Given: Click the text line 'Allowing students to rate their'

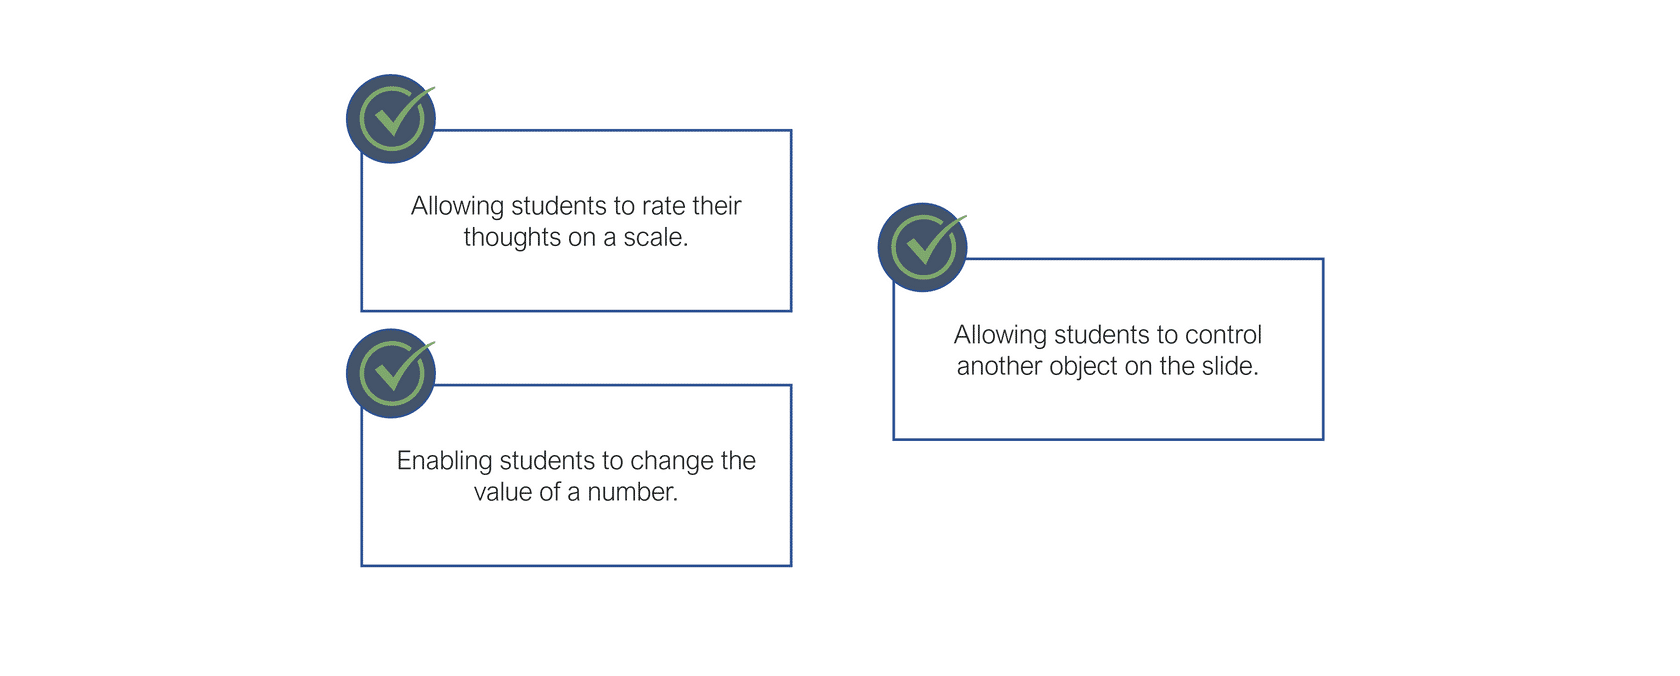Looking at the screenshot, I should pyautogui.click(x=576, y=206).
